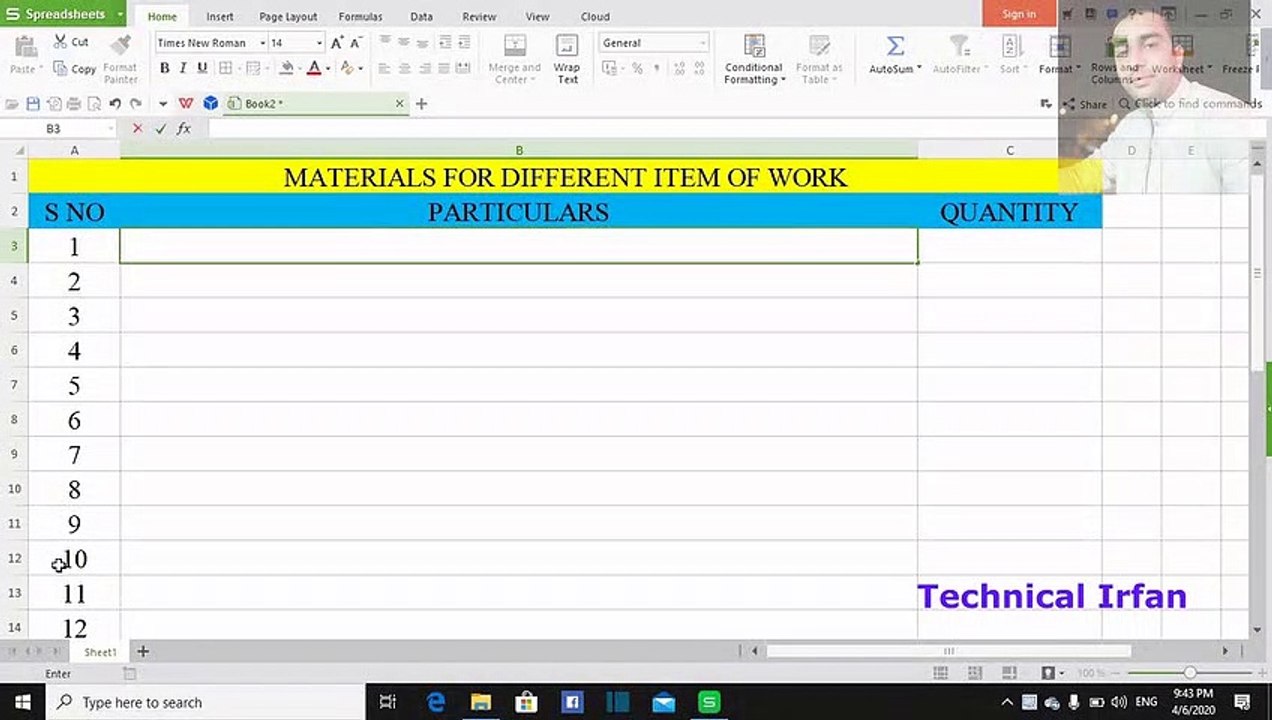This screenshot has width=1272, height=720.
Task: Select the Book2 document tab
Action: 315,103
